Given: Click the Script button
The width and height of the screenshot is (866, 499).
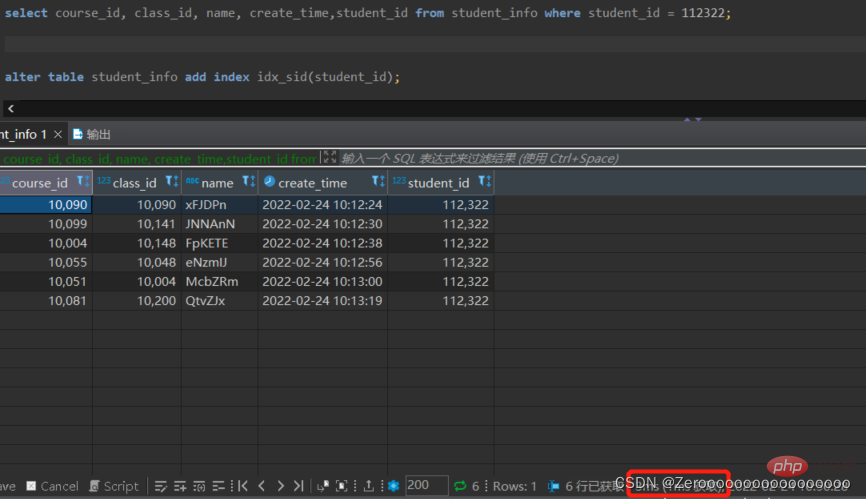Looking at the screenshot, I should pyautogui.click(x=114, y=486).
